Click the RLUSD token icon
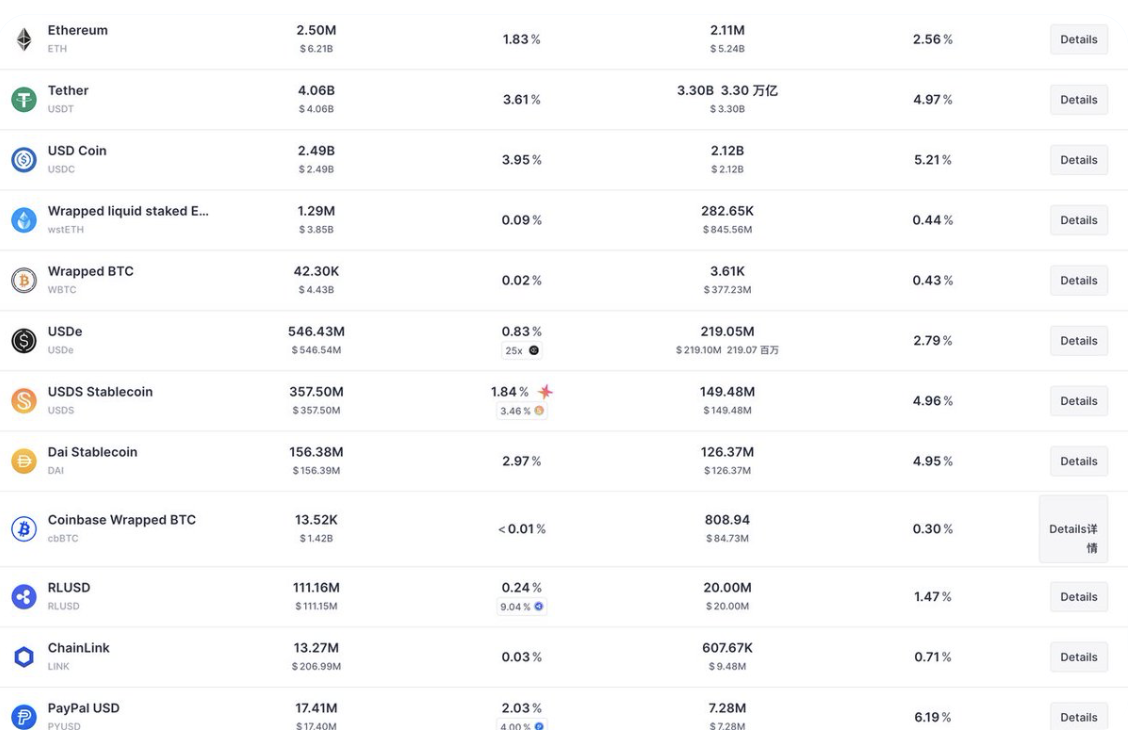The height and width of the screenshot is (738, 1140). (24, 597)
